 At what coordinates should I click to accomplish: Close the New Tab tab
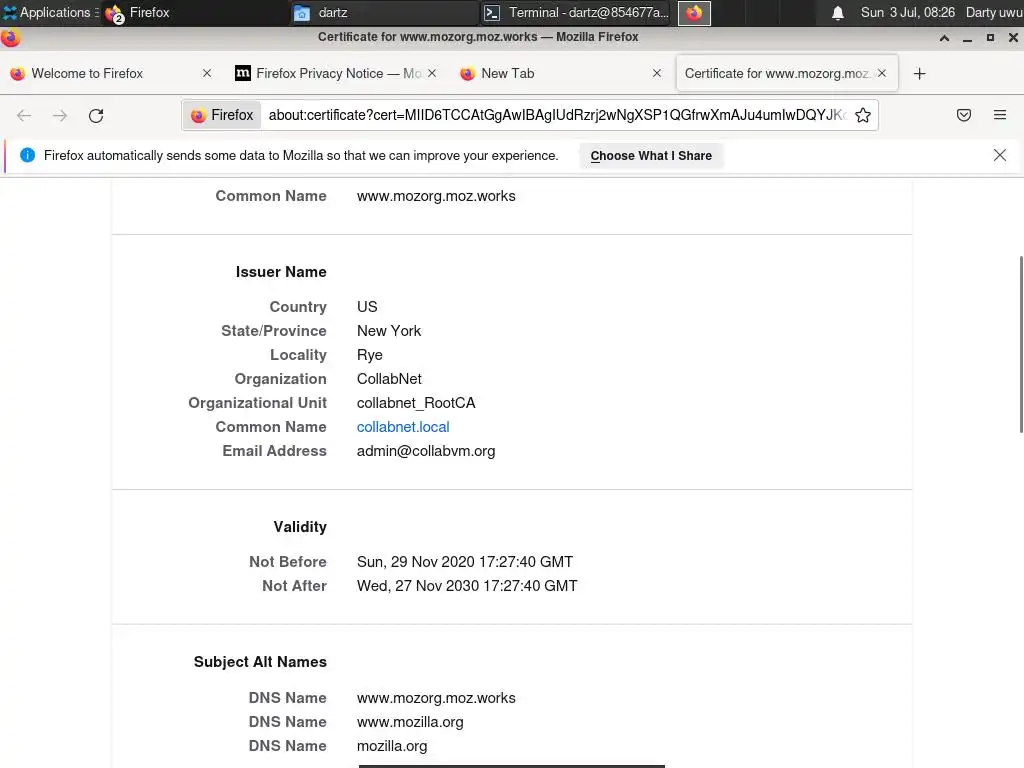[x=657, y=73]
